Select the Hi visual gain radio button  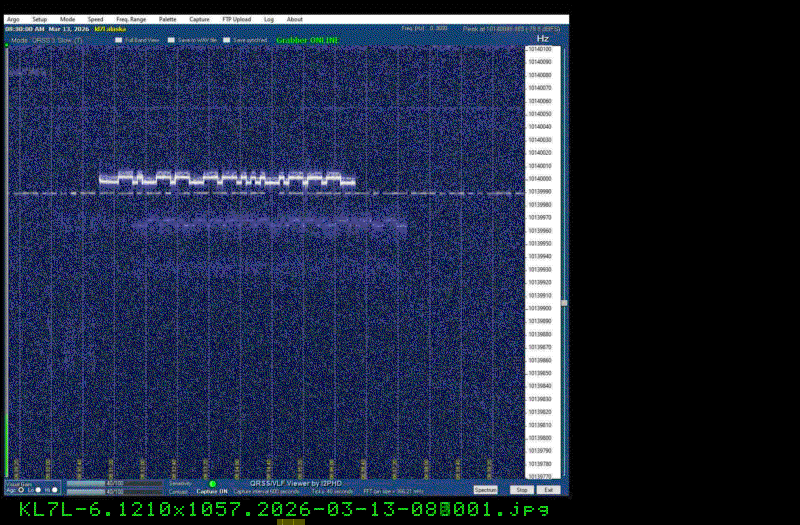point(55,490)
